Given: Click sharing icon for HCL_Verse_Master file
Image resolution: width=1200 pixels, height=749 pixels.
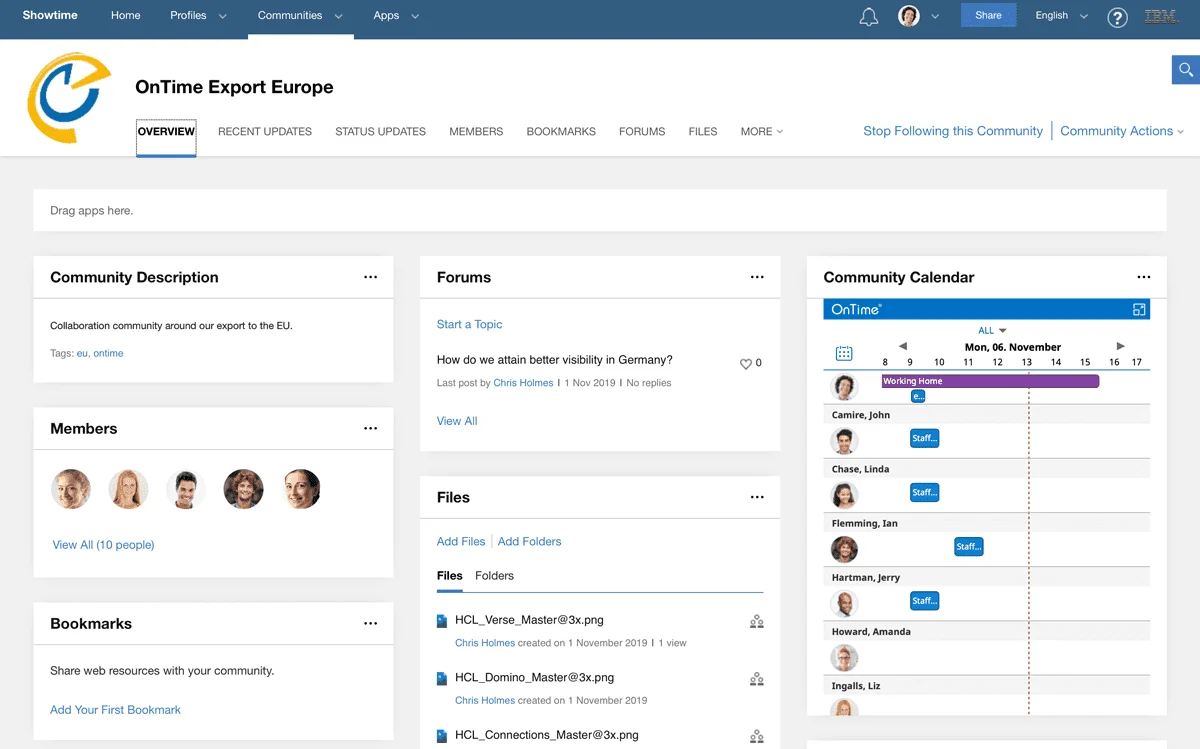Looking at the screenshot, I should coord(757,622).
